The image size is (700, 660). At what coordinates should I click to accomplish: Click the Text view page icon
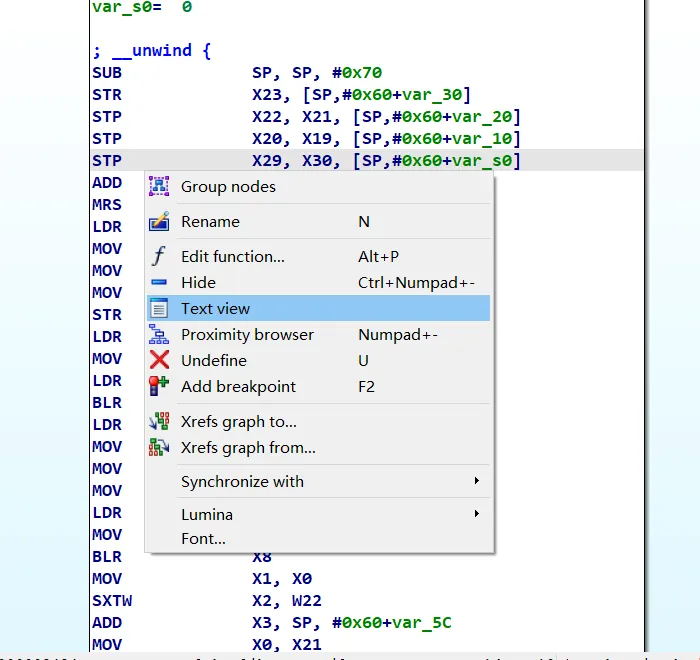click(159, 308)
